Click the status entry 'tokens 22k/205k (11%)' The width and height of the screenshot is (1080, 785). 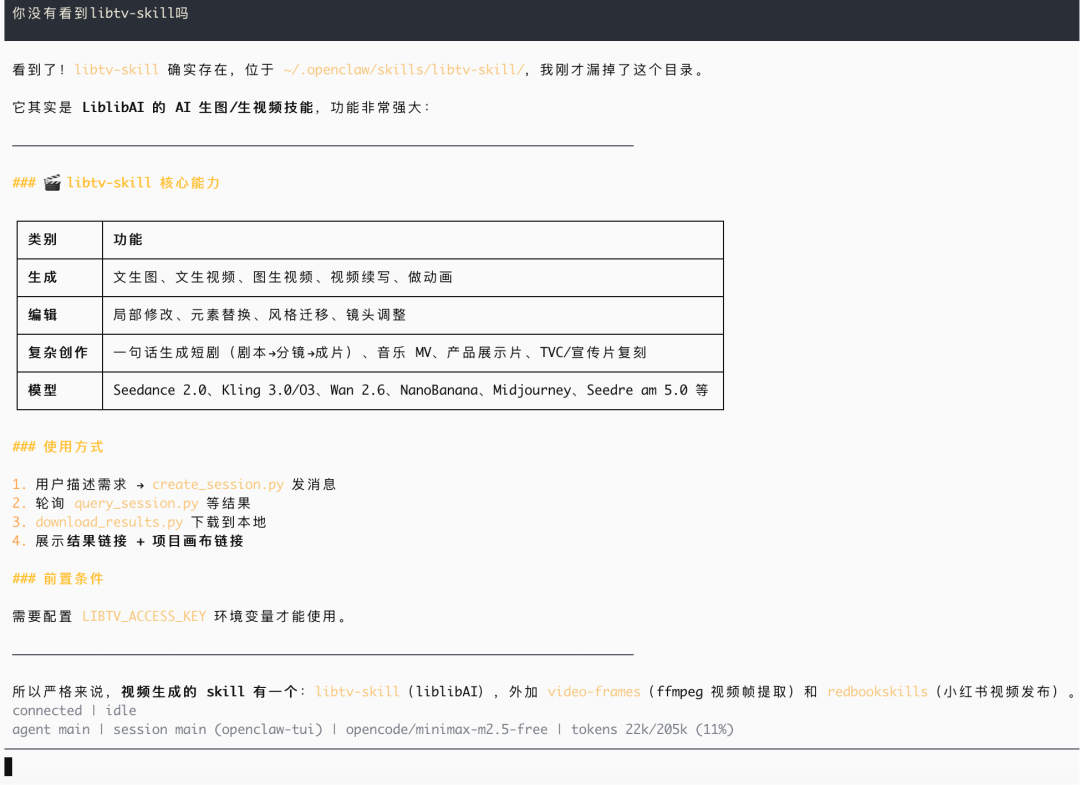(x=652, y=729)
